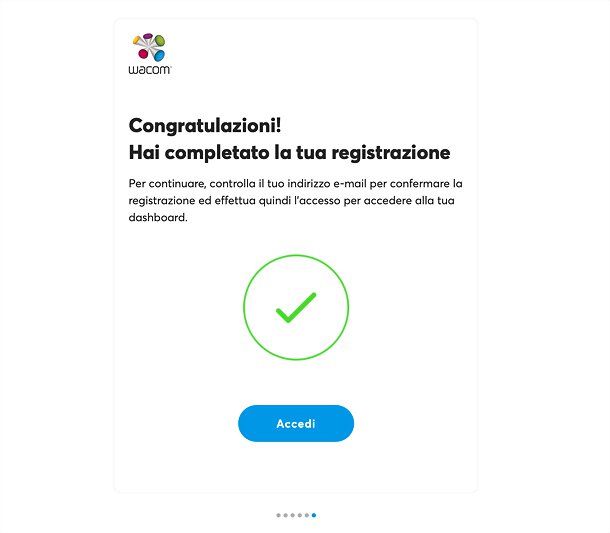
Task: Switch to the fifth step indicator dot
Action: [307, 515]
